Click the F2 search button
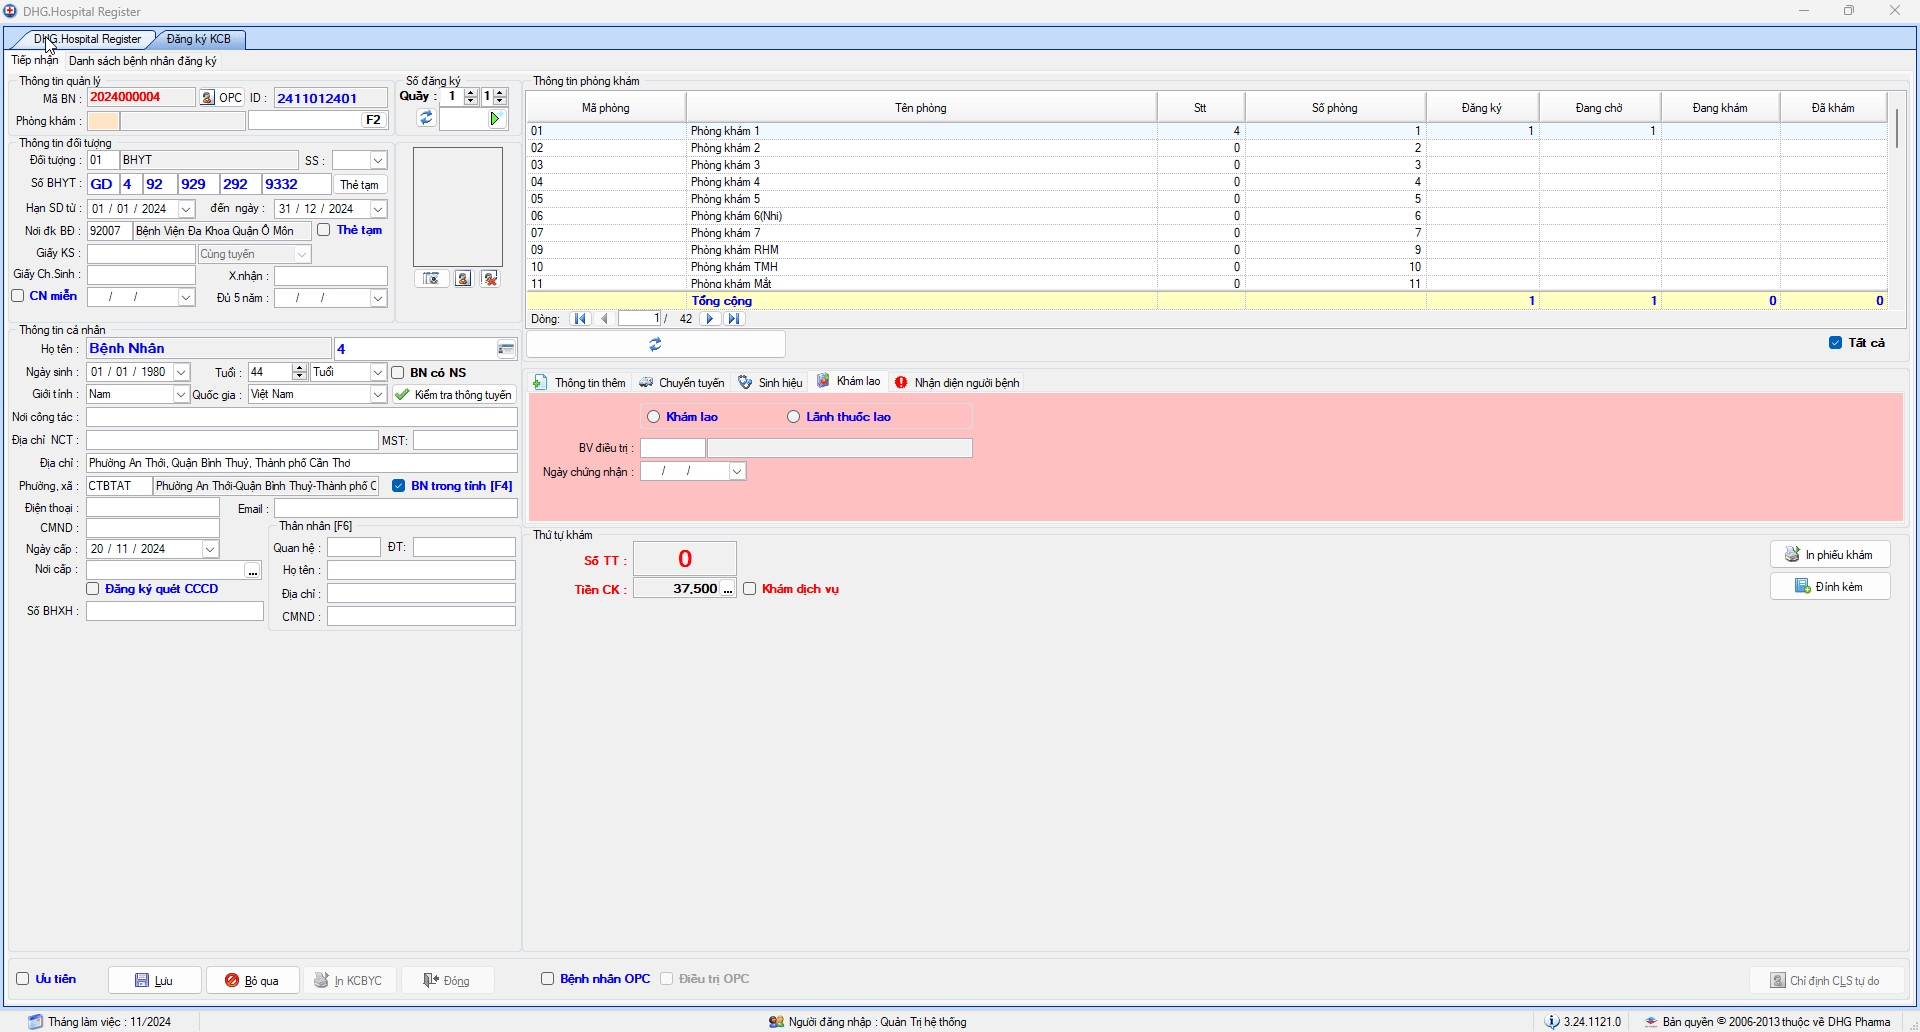This screenshot has height=1032, width=1920. pos(373,120)
